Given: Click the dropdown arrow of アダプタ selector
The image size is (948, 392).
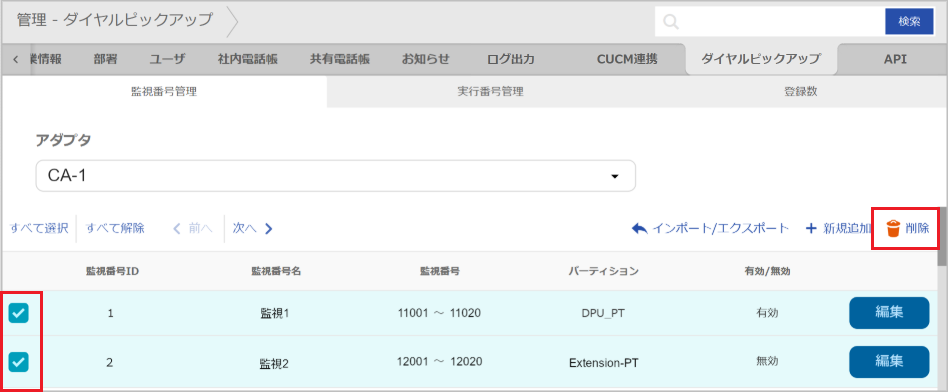Looking at the screenshot, I should [615, 177].
